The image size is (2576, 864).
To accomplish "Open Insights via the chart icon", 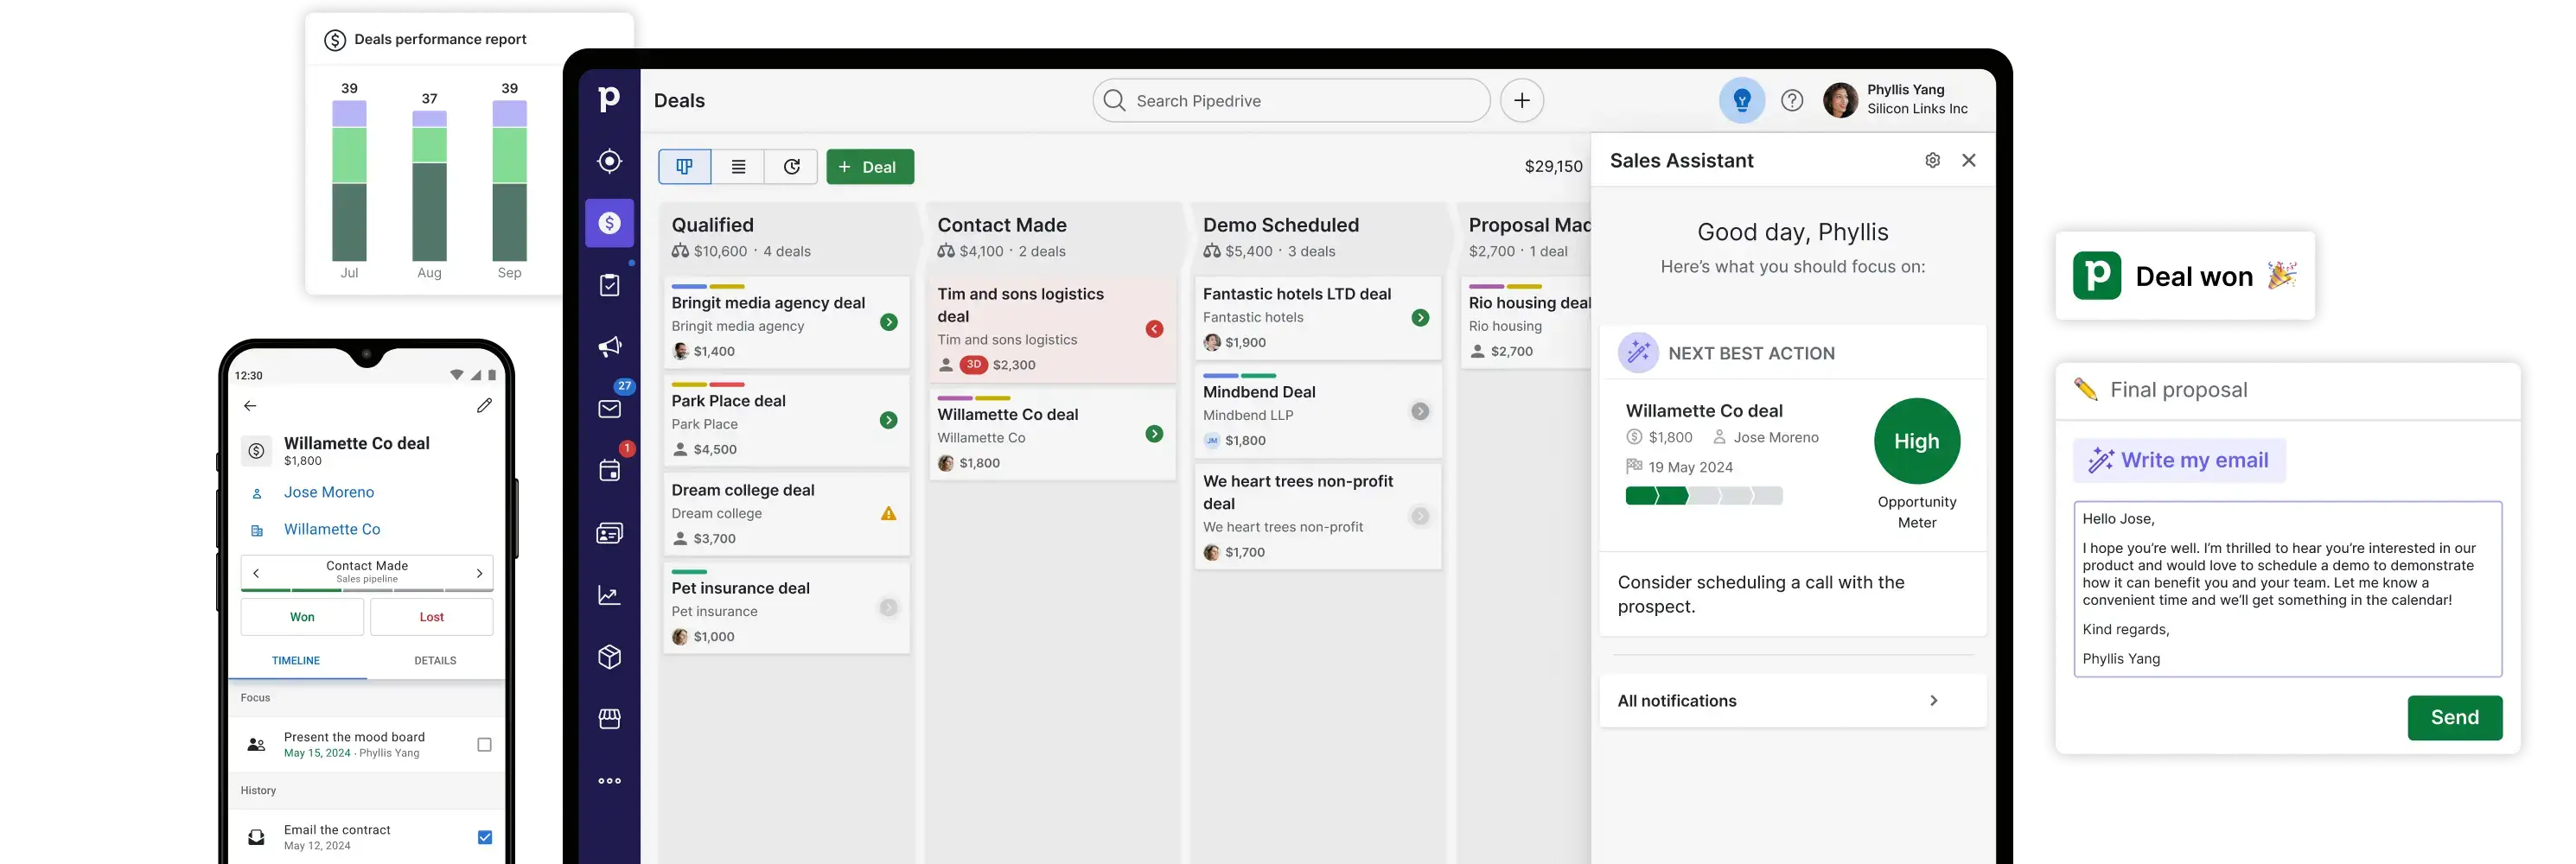I will [x=609, y=594].
